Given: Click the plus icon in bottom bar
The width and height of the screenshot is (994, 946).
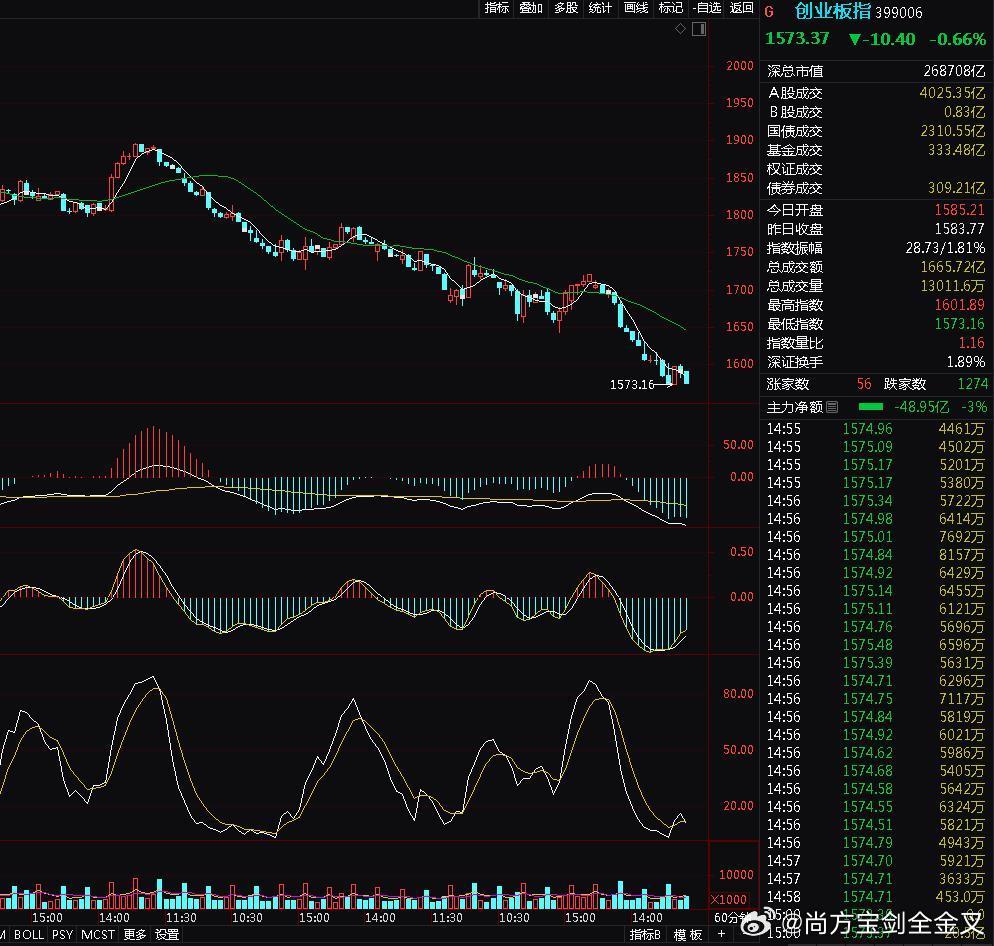Looking at the screenshot, I should coord(722,935).
